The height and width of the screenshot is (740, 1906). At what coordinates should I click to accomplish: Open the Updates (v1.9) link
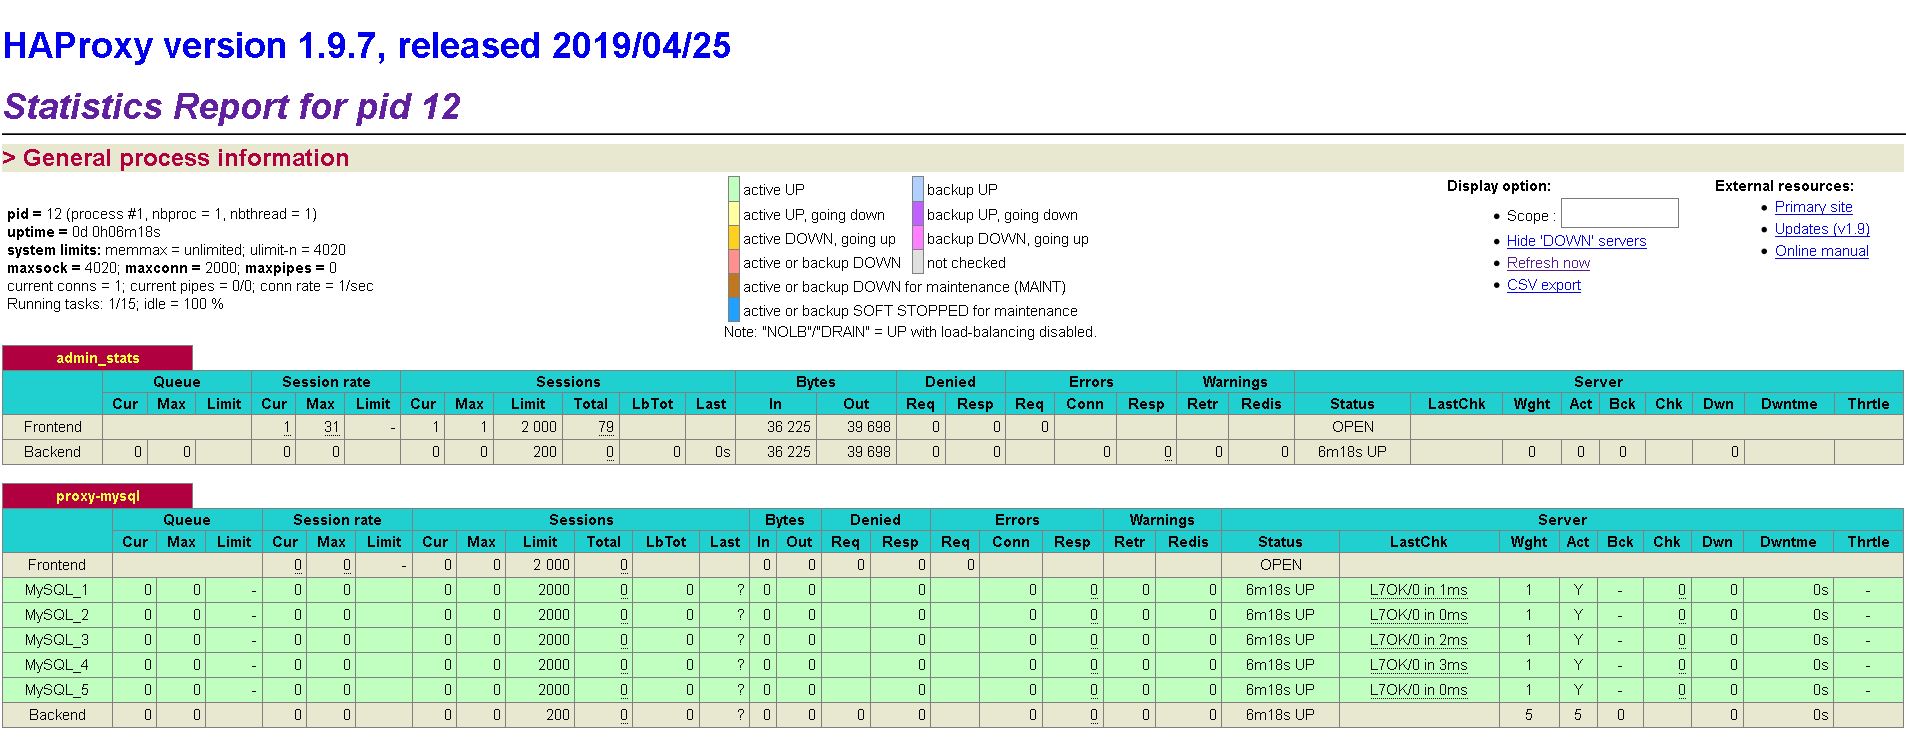click(1822, 229)
